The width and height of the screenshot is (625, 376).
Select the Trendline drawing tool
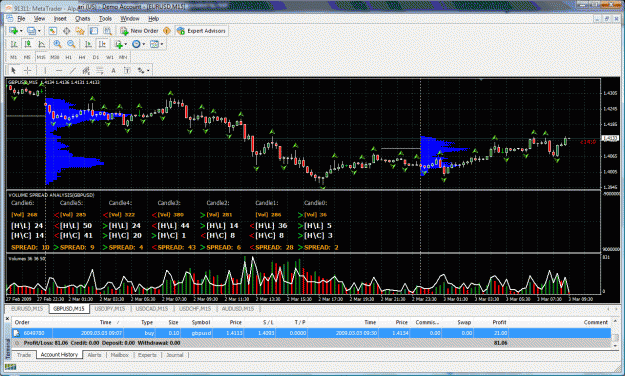click(x=73, y=71)
